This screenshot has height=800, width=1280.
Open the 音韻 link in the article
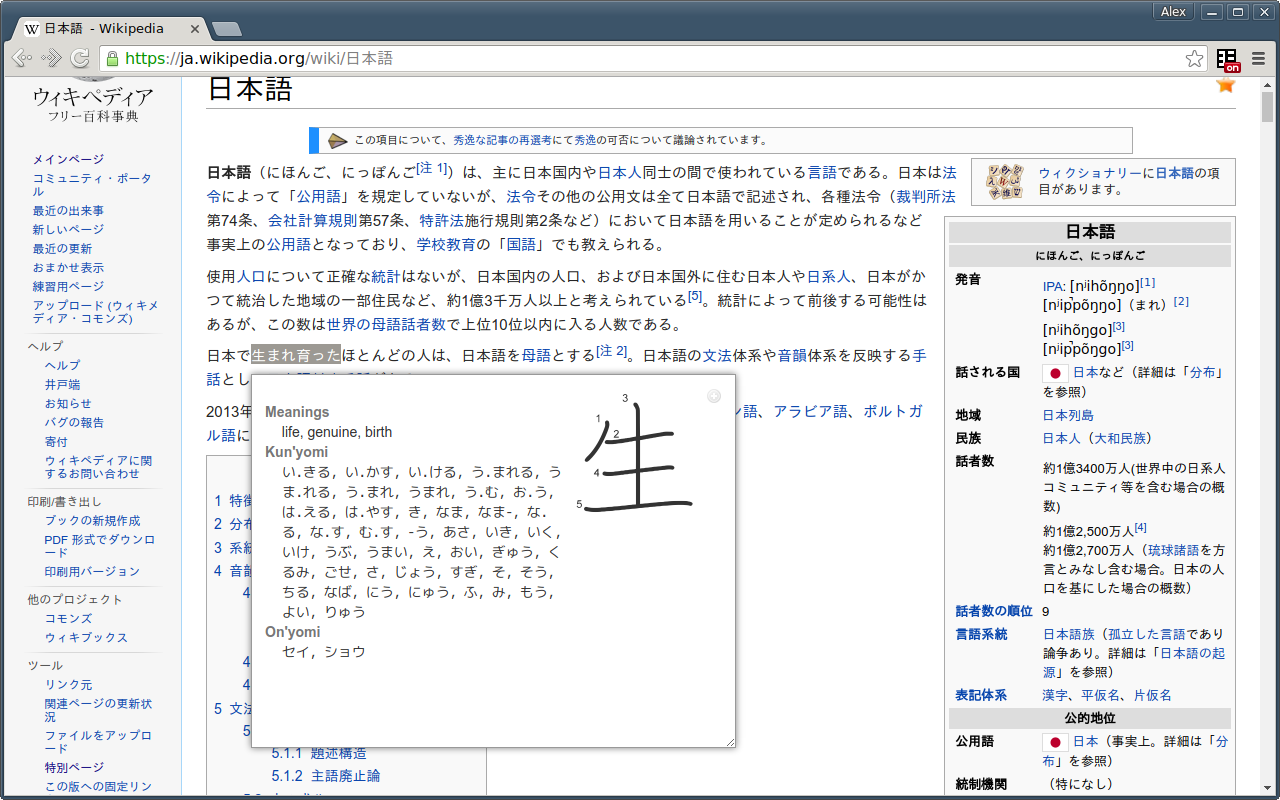(793, 356)
